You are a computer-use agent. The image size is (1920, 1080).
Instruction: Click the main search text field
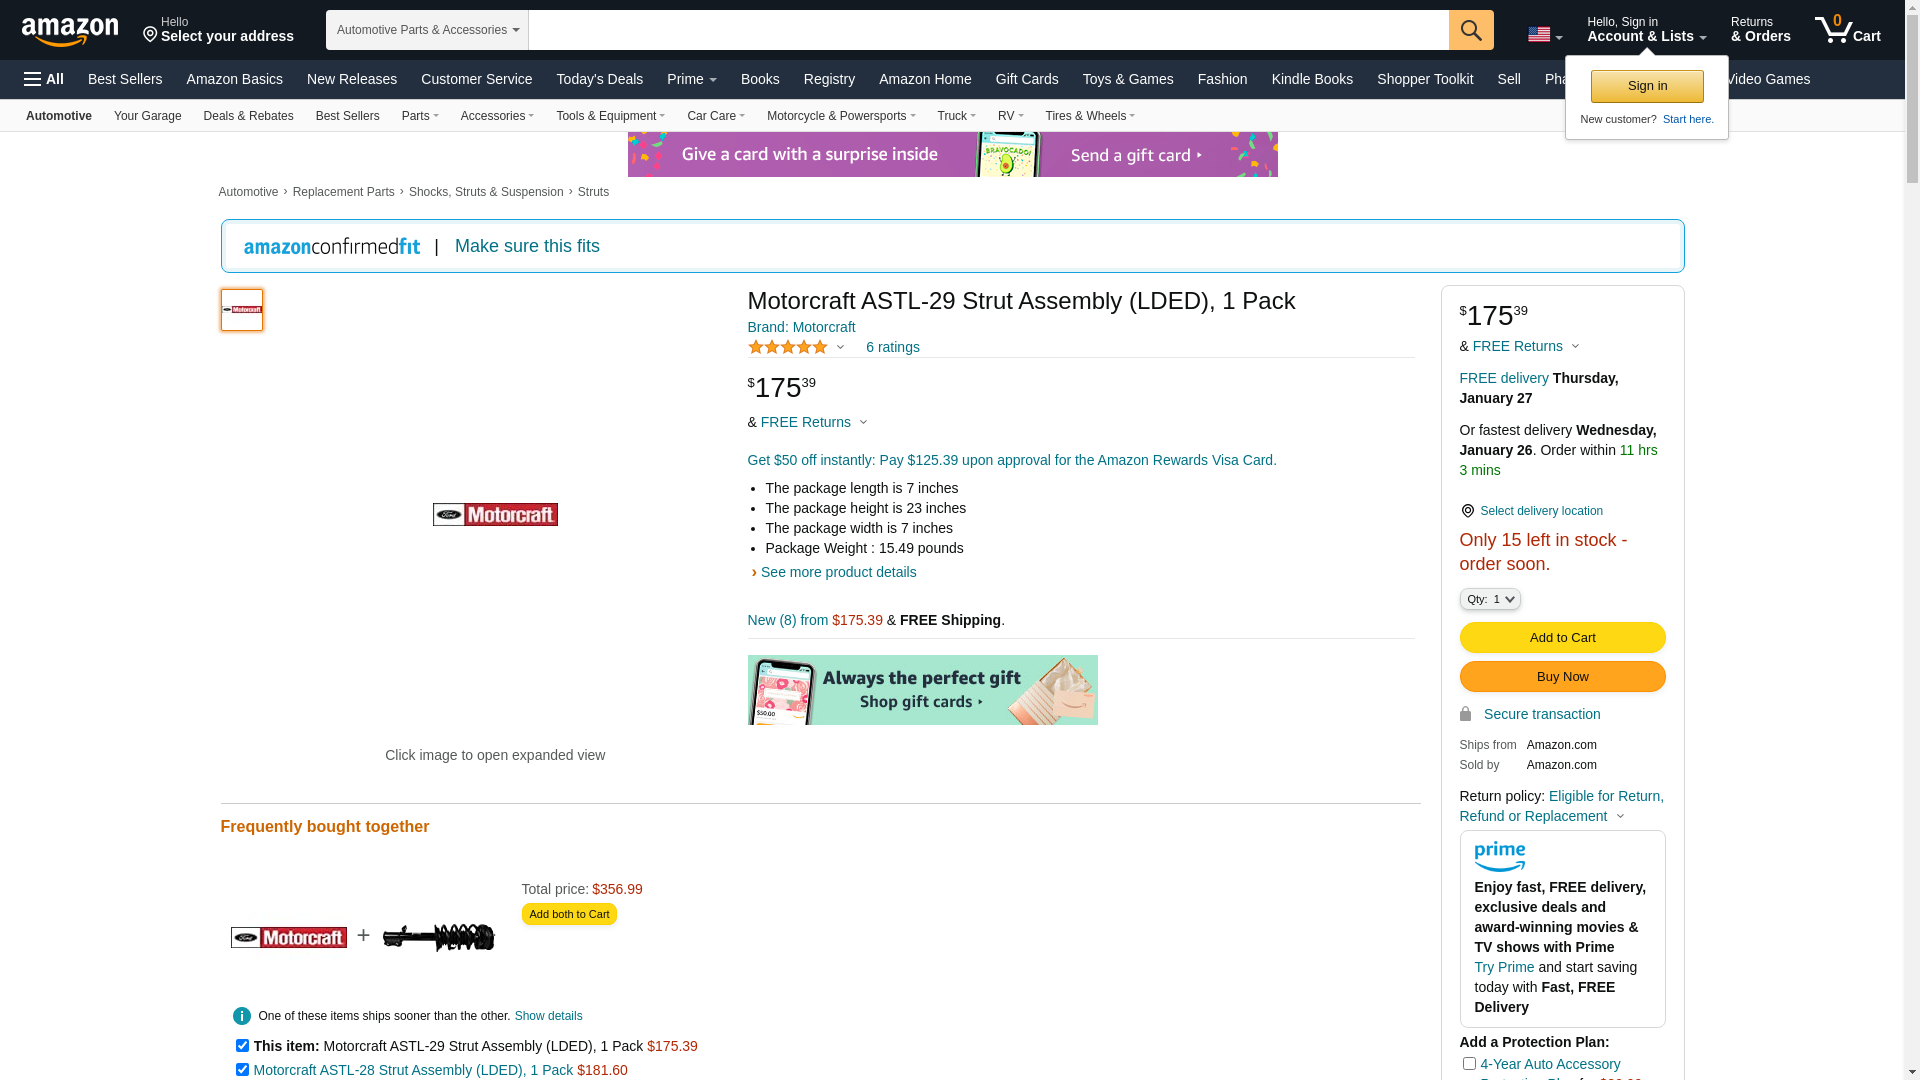[x=988, y=30]
